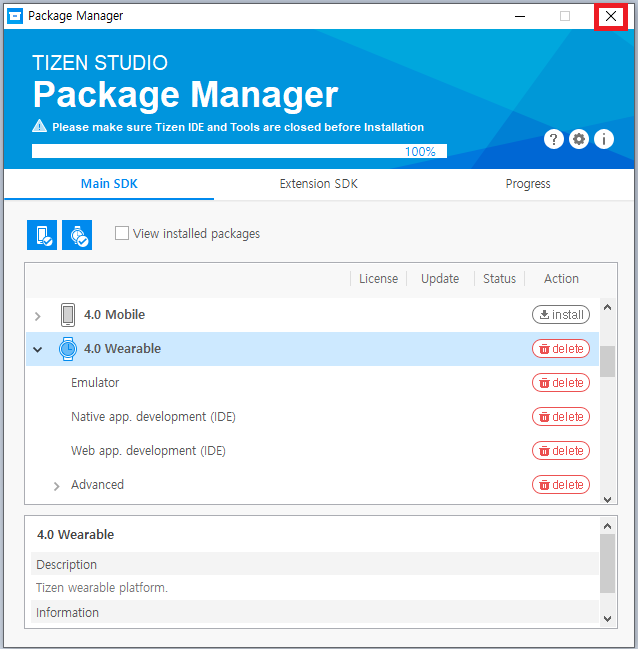This screenshot has height=649, width=638.
Task: Click the Description heading in details panel
Action: (x=66, y=565)
